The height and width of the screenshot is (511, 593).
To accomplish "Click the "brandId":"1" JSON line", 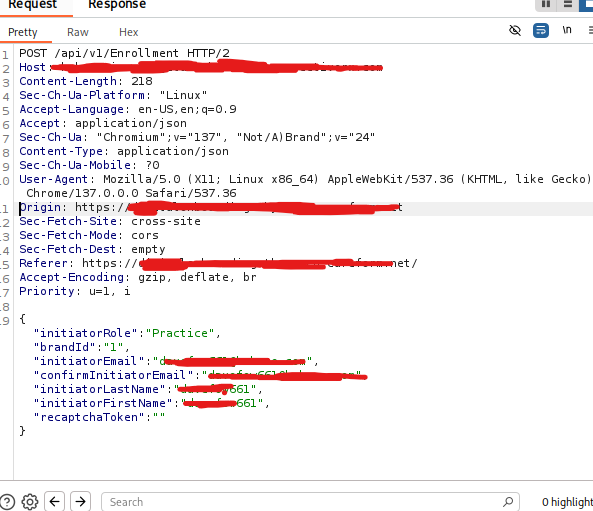I will [82, 347].
